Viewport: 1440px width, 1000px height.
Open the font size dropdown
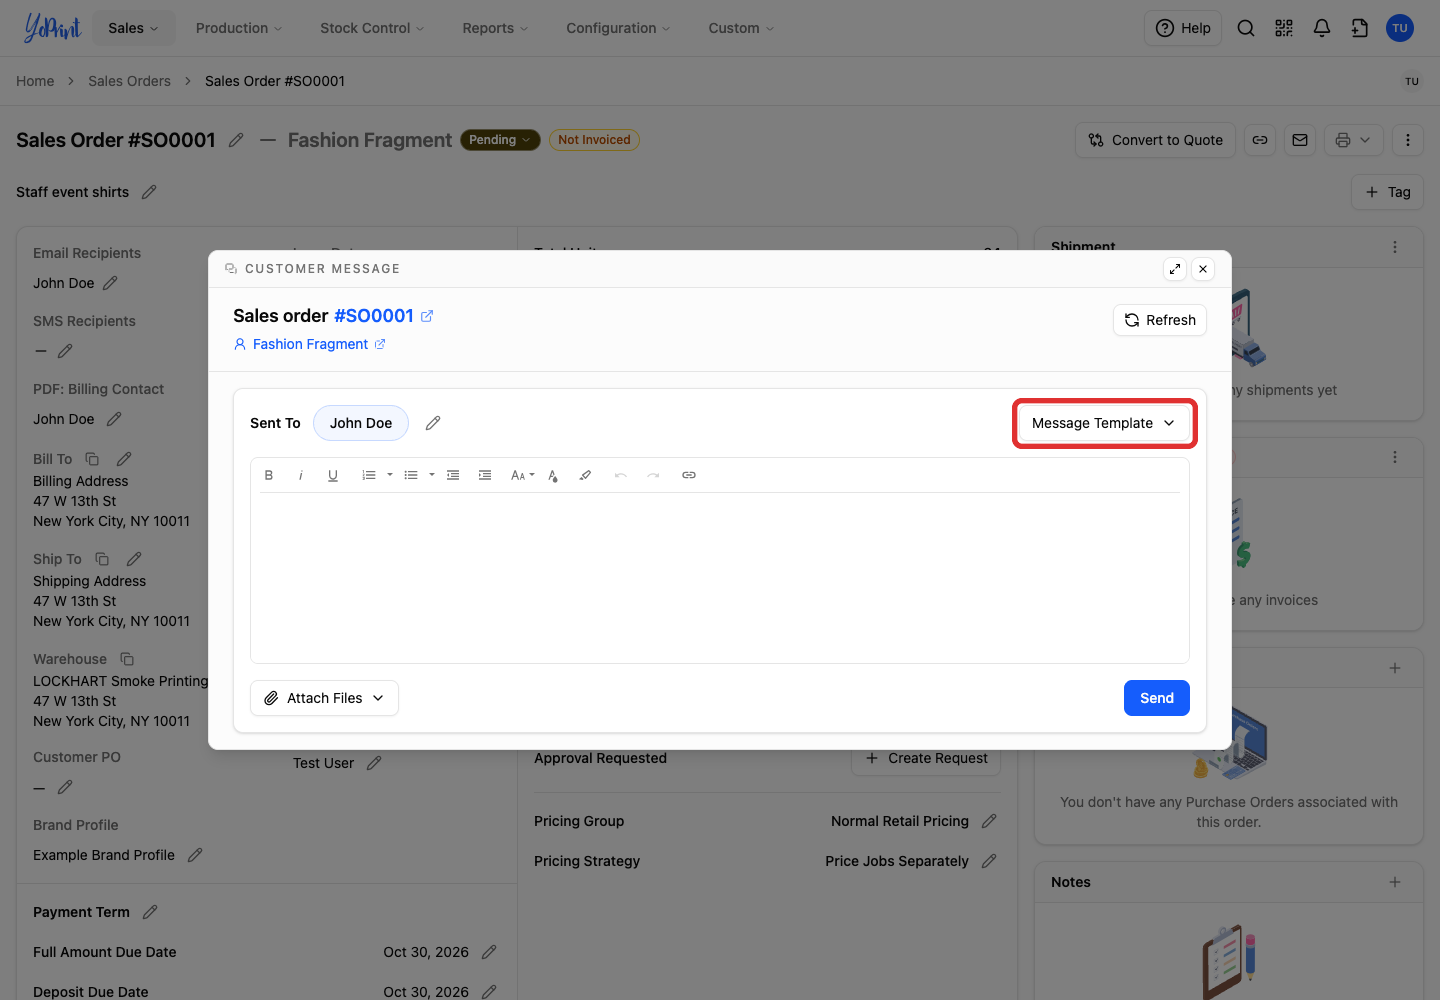[x=523, y=475]
